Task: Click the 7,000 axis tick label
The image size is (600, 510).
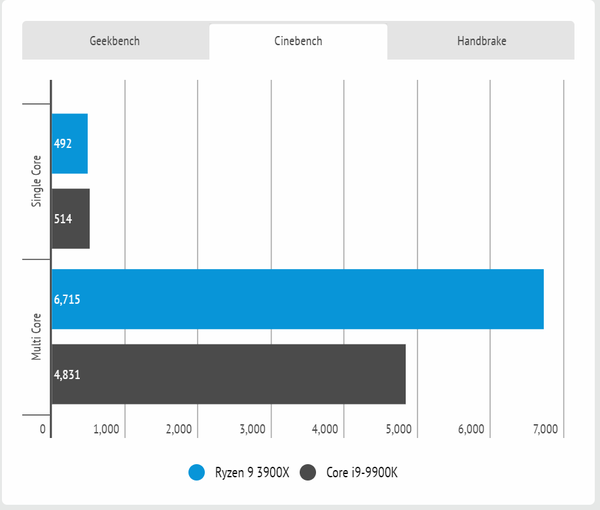Action: point(545,429)
